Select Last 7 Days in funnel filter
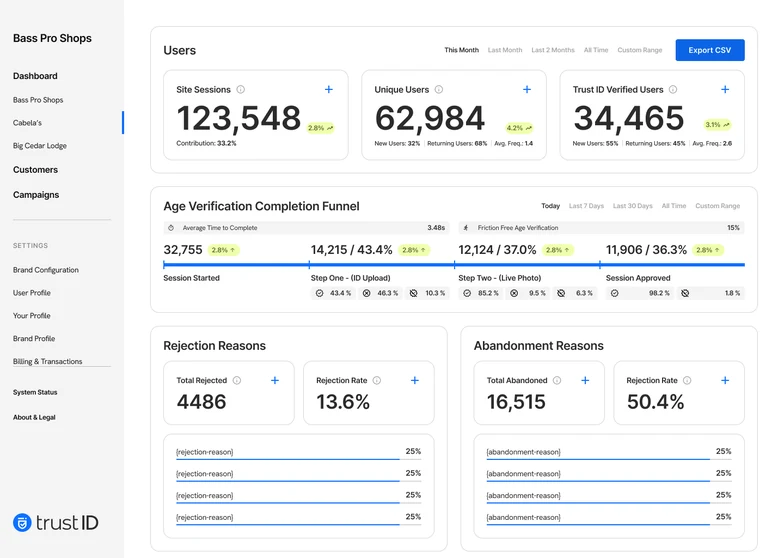The width and height of the screenshot is (784, 558). click(x=586, y=206)
